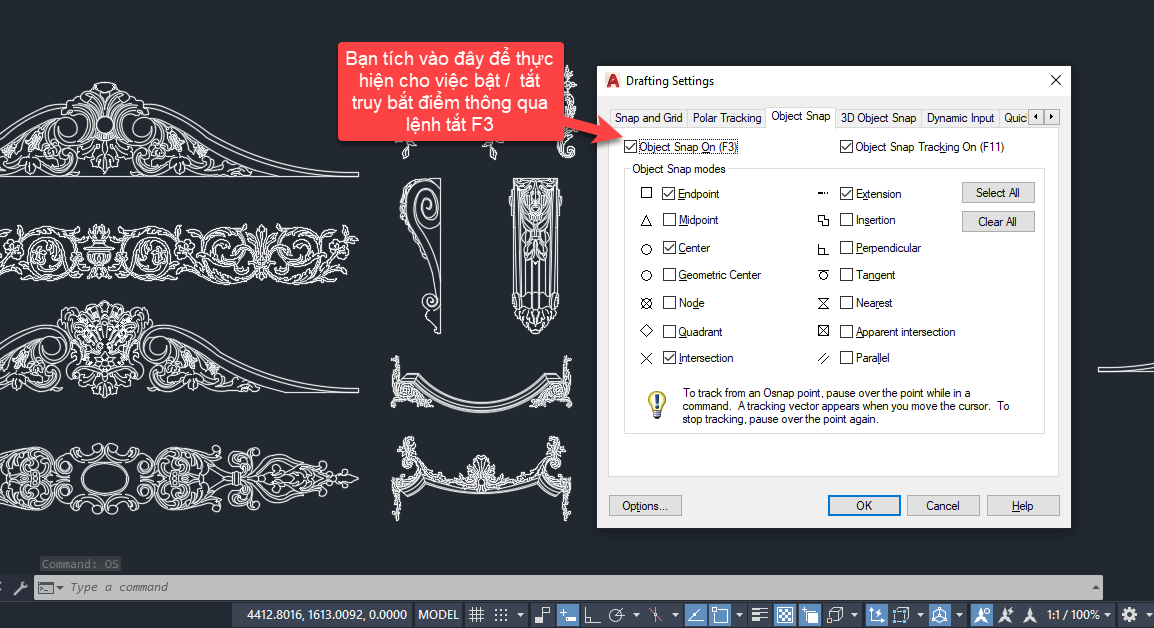Enable the Quadrant snap mode
Image resolution: width=1154 pixels, height=628 pixels.
pyautogui.click(x=669, y=331)
